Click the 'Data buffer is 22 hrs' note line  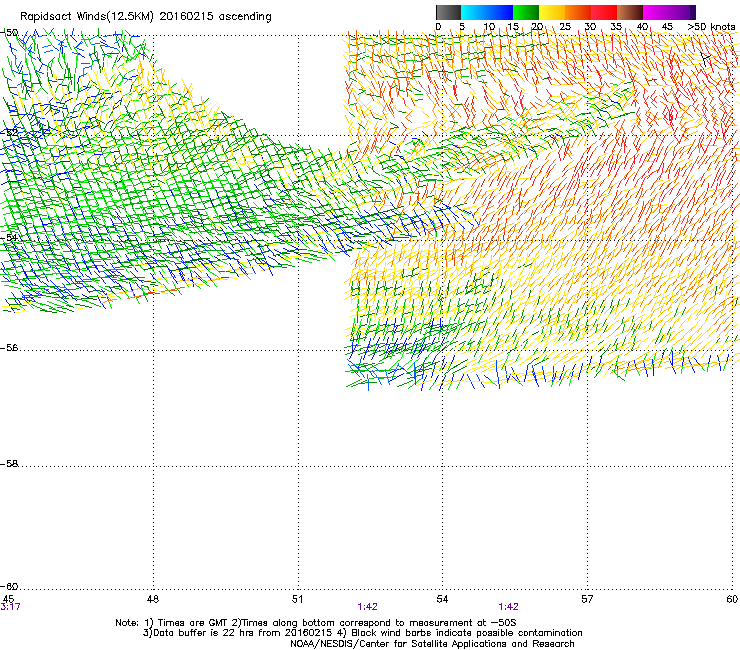point(362,633)
